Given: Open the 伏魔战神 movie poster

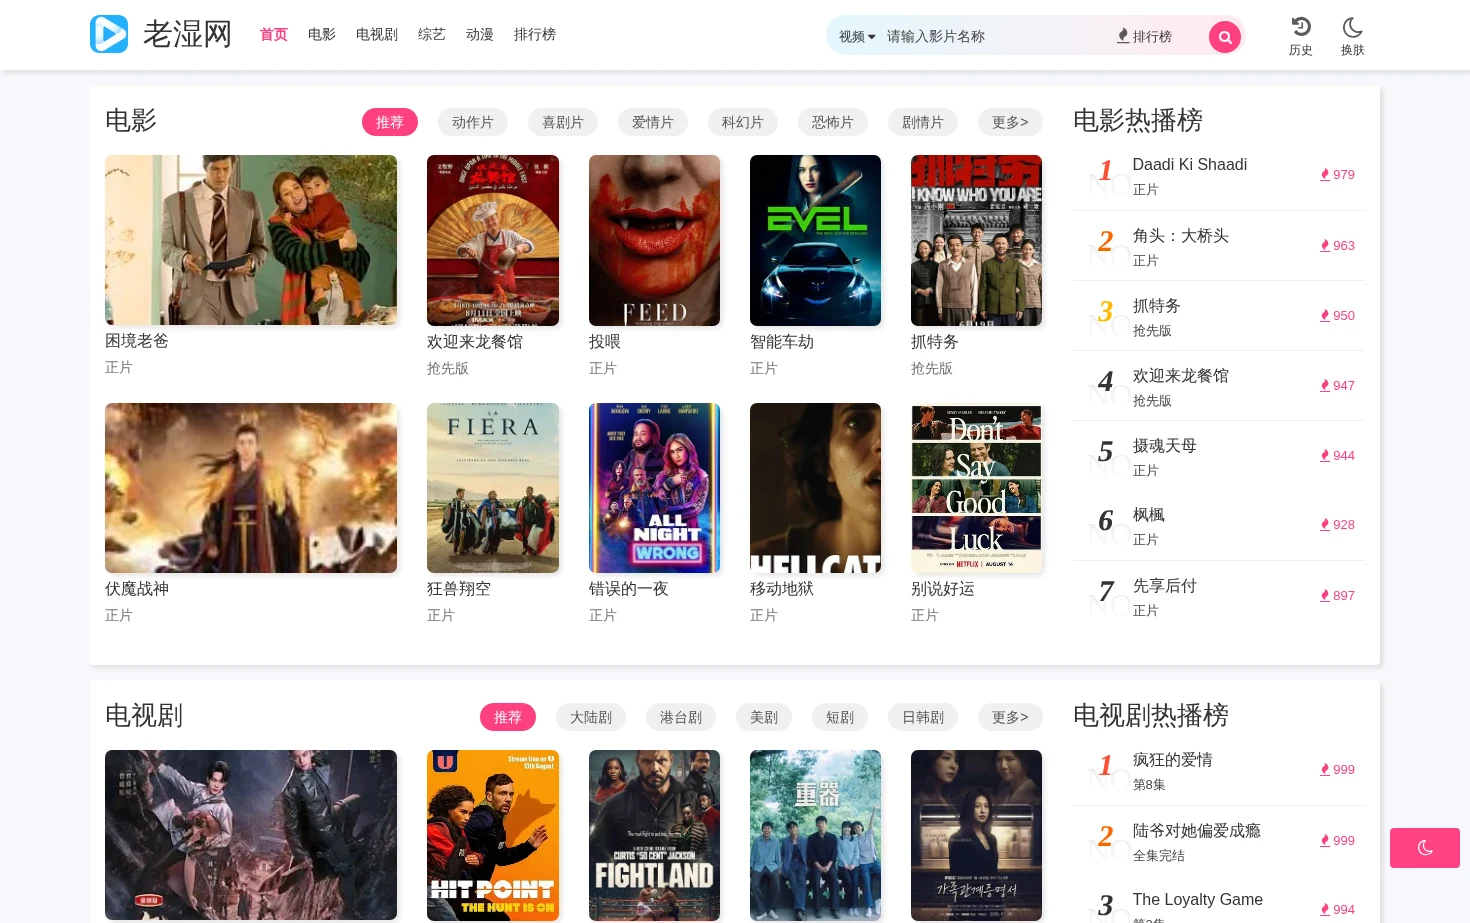Looking at the screenshot, I should [x=251, y=488].
